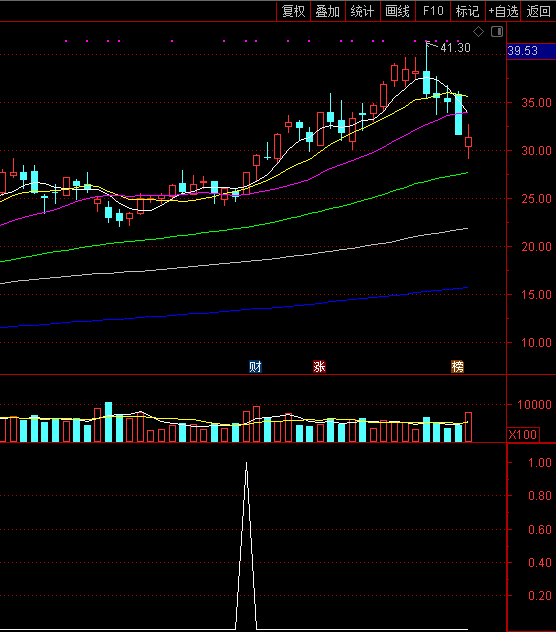Click the 15.00 price axis label
Image resolution: width=556 pixels, height=632 pixels.
click(536, 295)
